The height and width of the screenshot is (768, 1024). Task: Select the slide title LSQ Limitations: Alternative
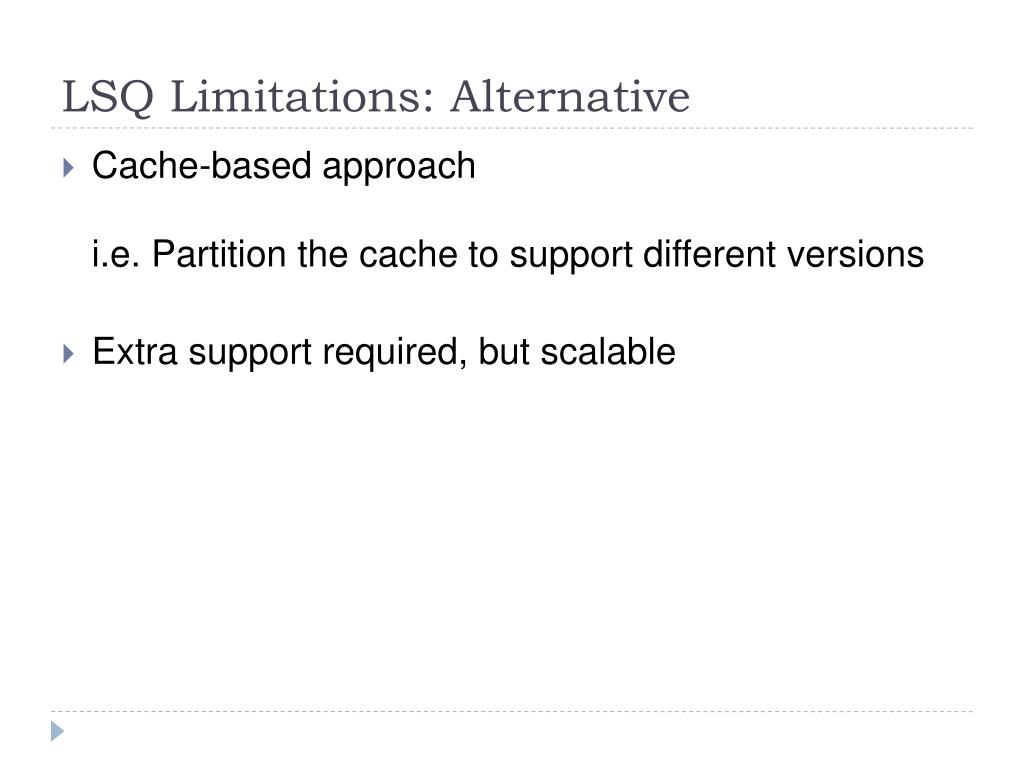[376, 97]
